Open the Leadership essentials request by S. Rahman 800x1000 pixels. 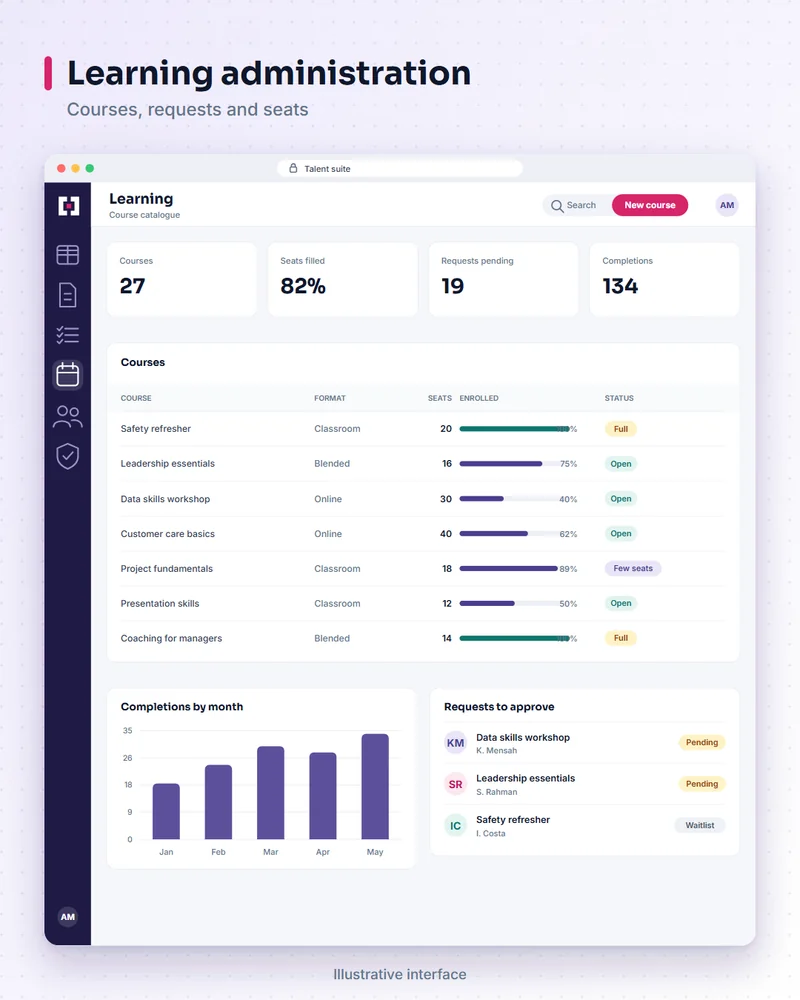pyautogui.click(x=585, y=784)
